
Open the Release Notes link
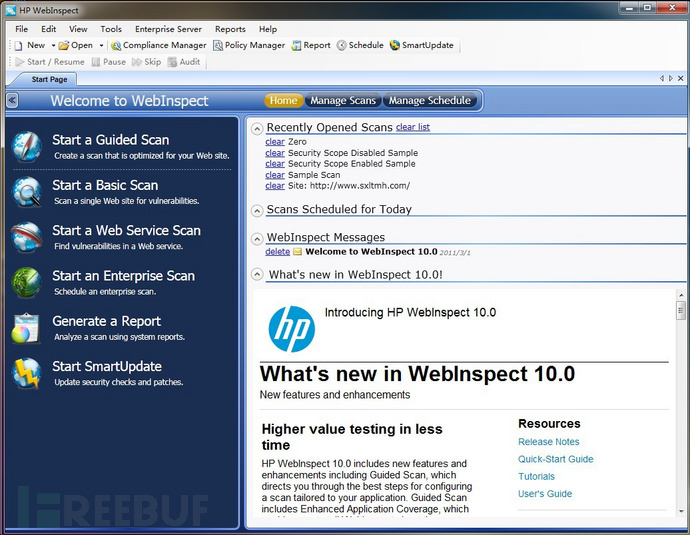click(x=548, y=442)
